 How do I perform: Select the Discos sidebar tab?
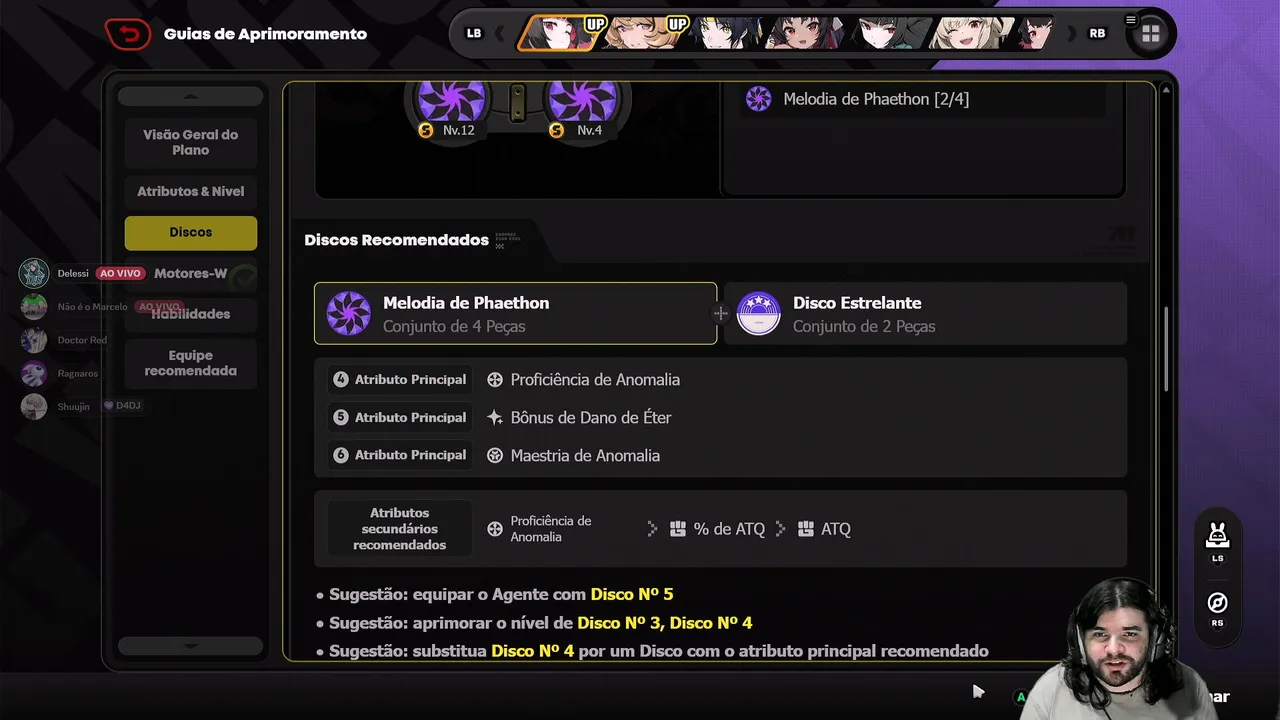click(190, 232)
